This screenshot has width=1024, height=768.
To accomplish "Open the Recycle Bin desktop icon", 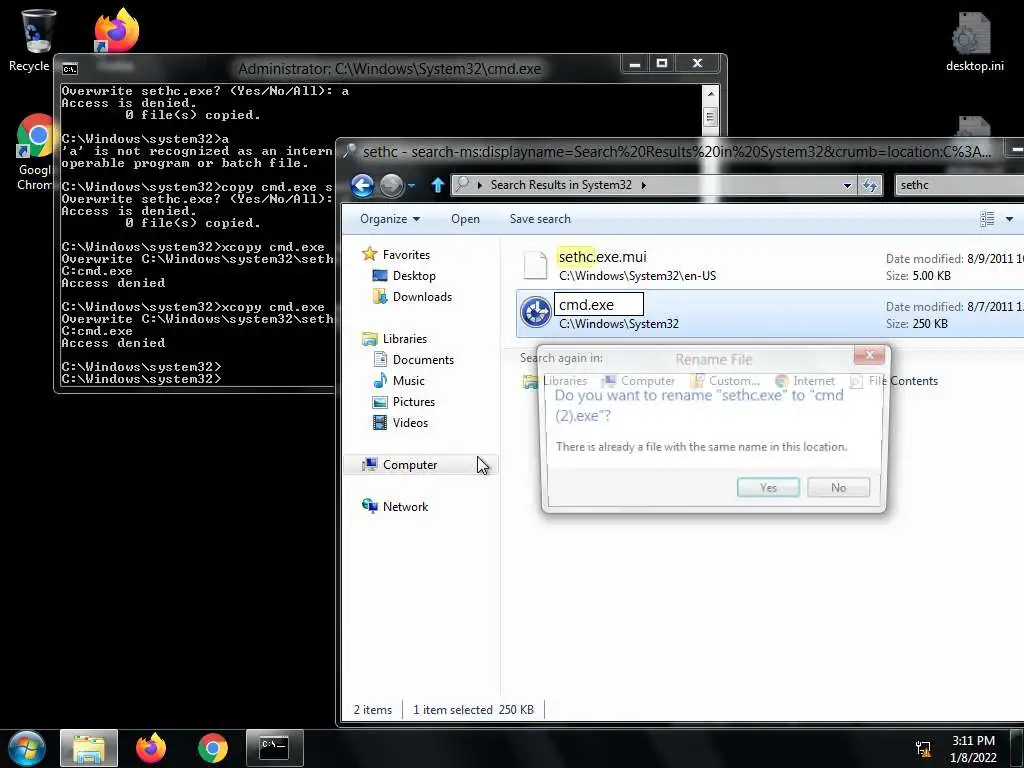I will pyautogui.click(x=37, y=31).
